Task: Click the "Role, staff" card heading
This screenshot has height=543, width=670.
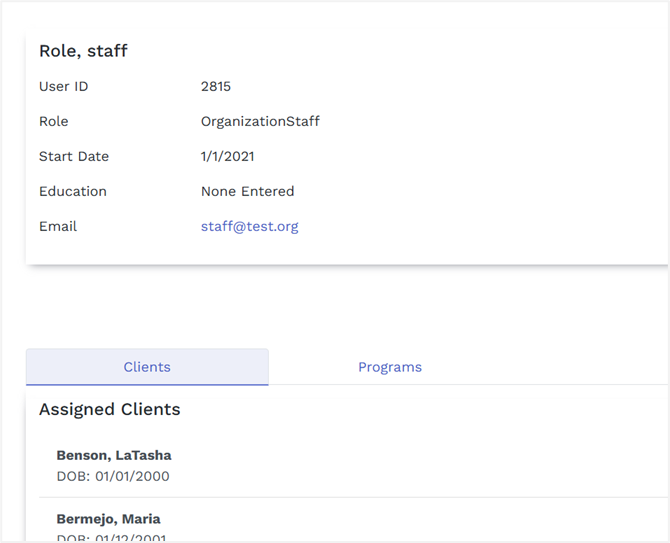Action: click(x=83, y=51)
